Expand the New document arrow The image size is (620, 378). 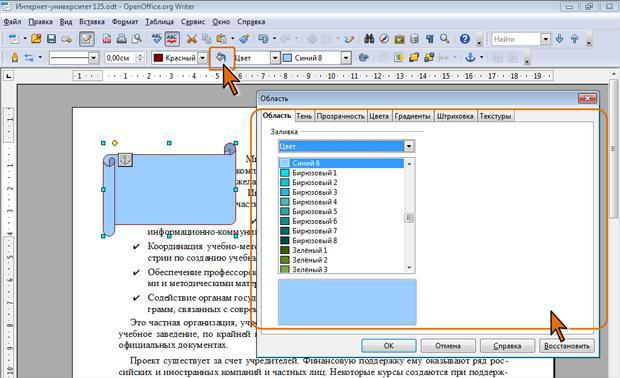[25, 39]
